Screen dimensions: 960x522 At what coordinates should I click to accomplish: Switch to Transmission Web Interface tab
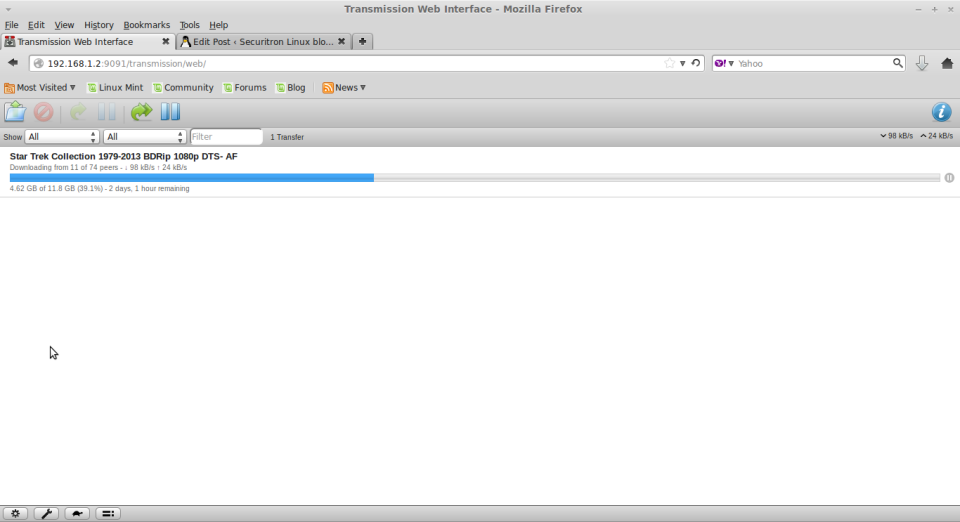88,42
